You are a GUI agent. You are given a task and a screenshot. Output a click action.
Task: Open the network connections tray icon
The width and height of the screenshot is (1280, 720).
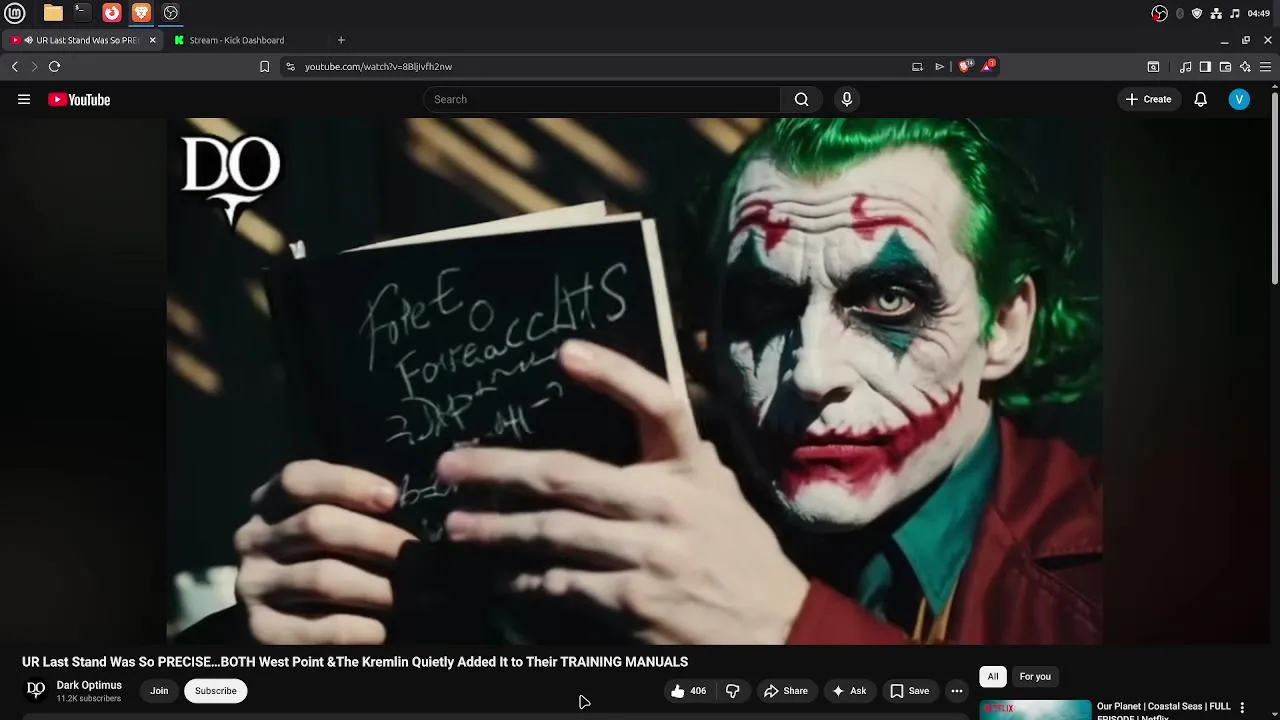coord(1216,13)
